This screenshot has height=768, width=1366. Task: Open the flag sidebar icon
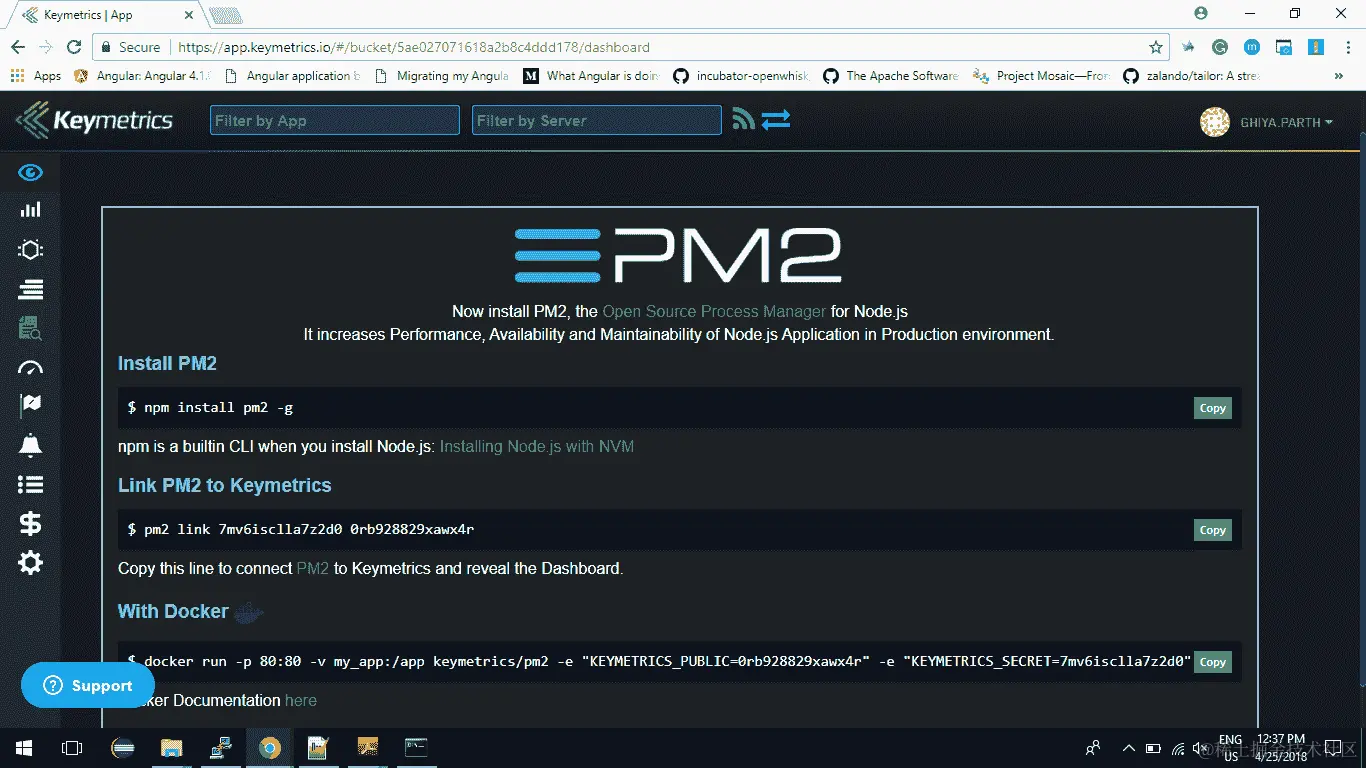pos(30,406)
